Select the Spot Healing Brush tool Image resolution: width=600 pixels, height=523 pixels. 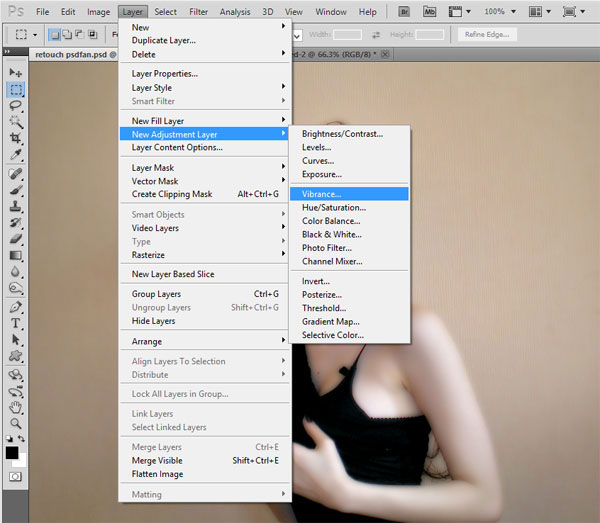15,174
